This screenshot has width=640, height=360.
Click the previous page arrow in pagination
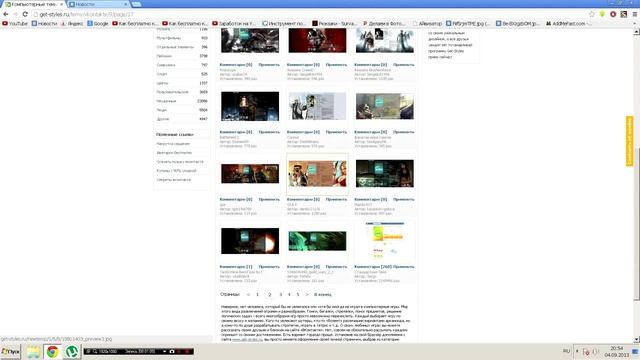click(248, 294)
